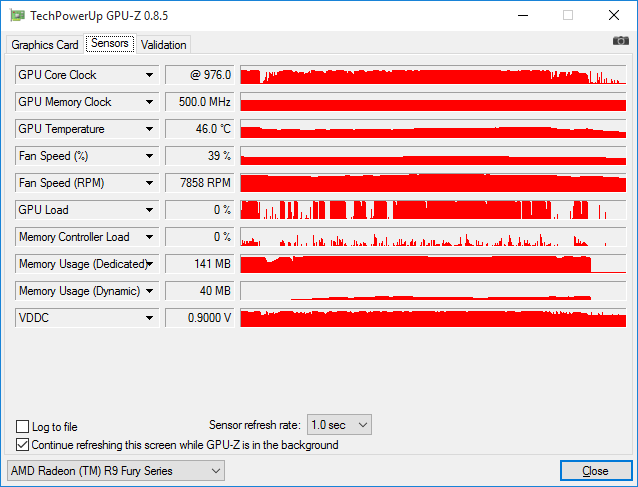Click the GPU Load history graph
638x487 pixels.
[x=433, y=210]
